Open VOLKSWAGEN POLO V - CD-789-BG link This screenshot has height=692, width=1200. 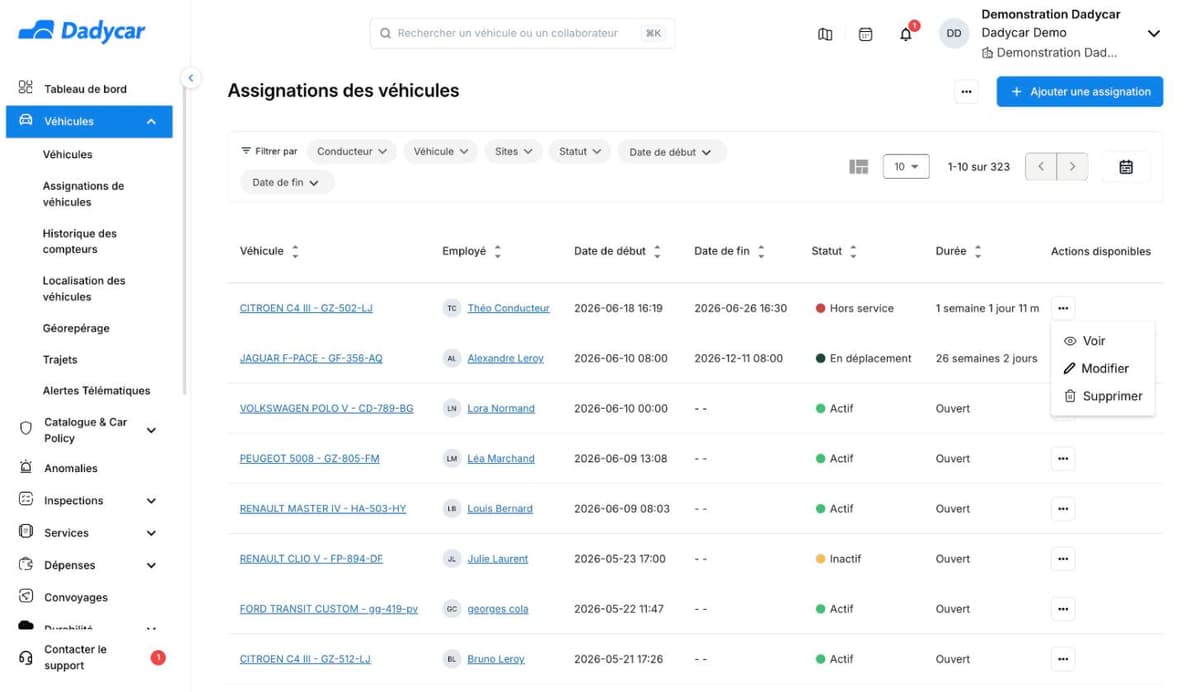326,408
